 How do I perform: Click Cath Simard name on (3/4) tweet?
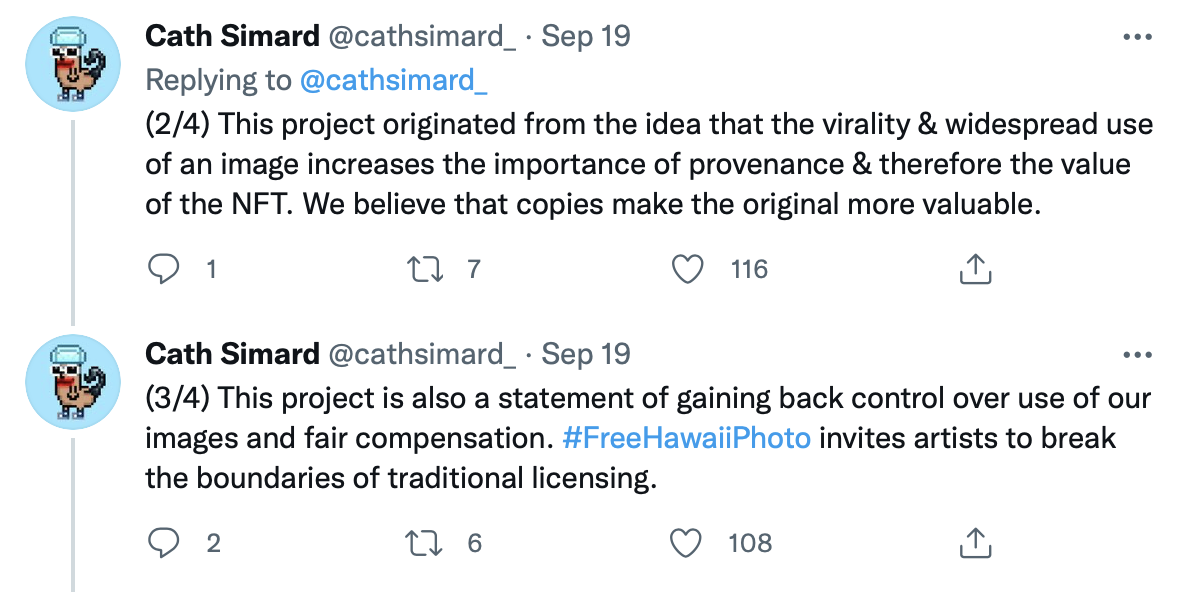click(x=232, y=354)
